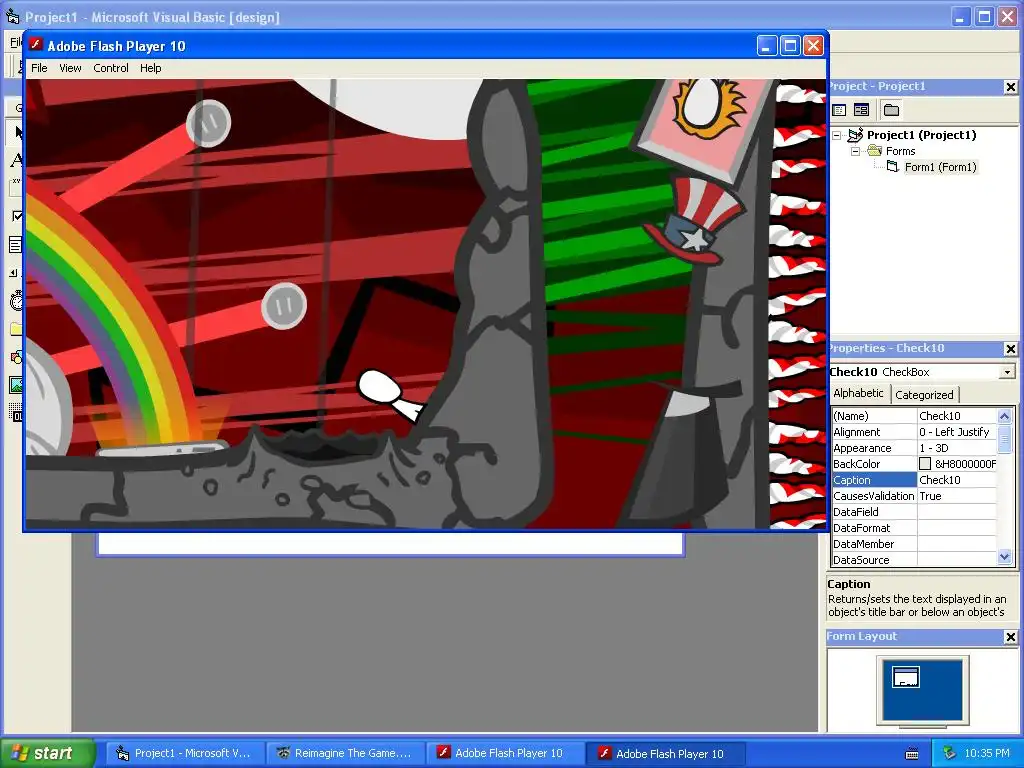The height and width of the screenshot is (768, 1024).
Task: Select the DataMember property row
Action: pyautogui.click(x=914, y=544)
